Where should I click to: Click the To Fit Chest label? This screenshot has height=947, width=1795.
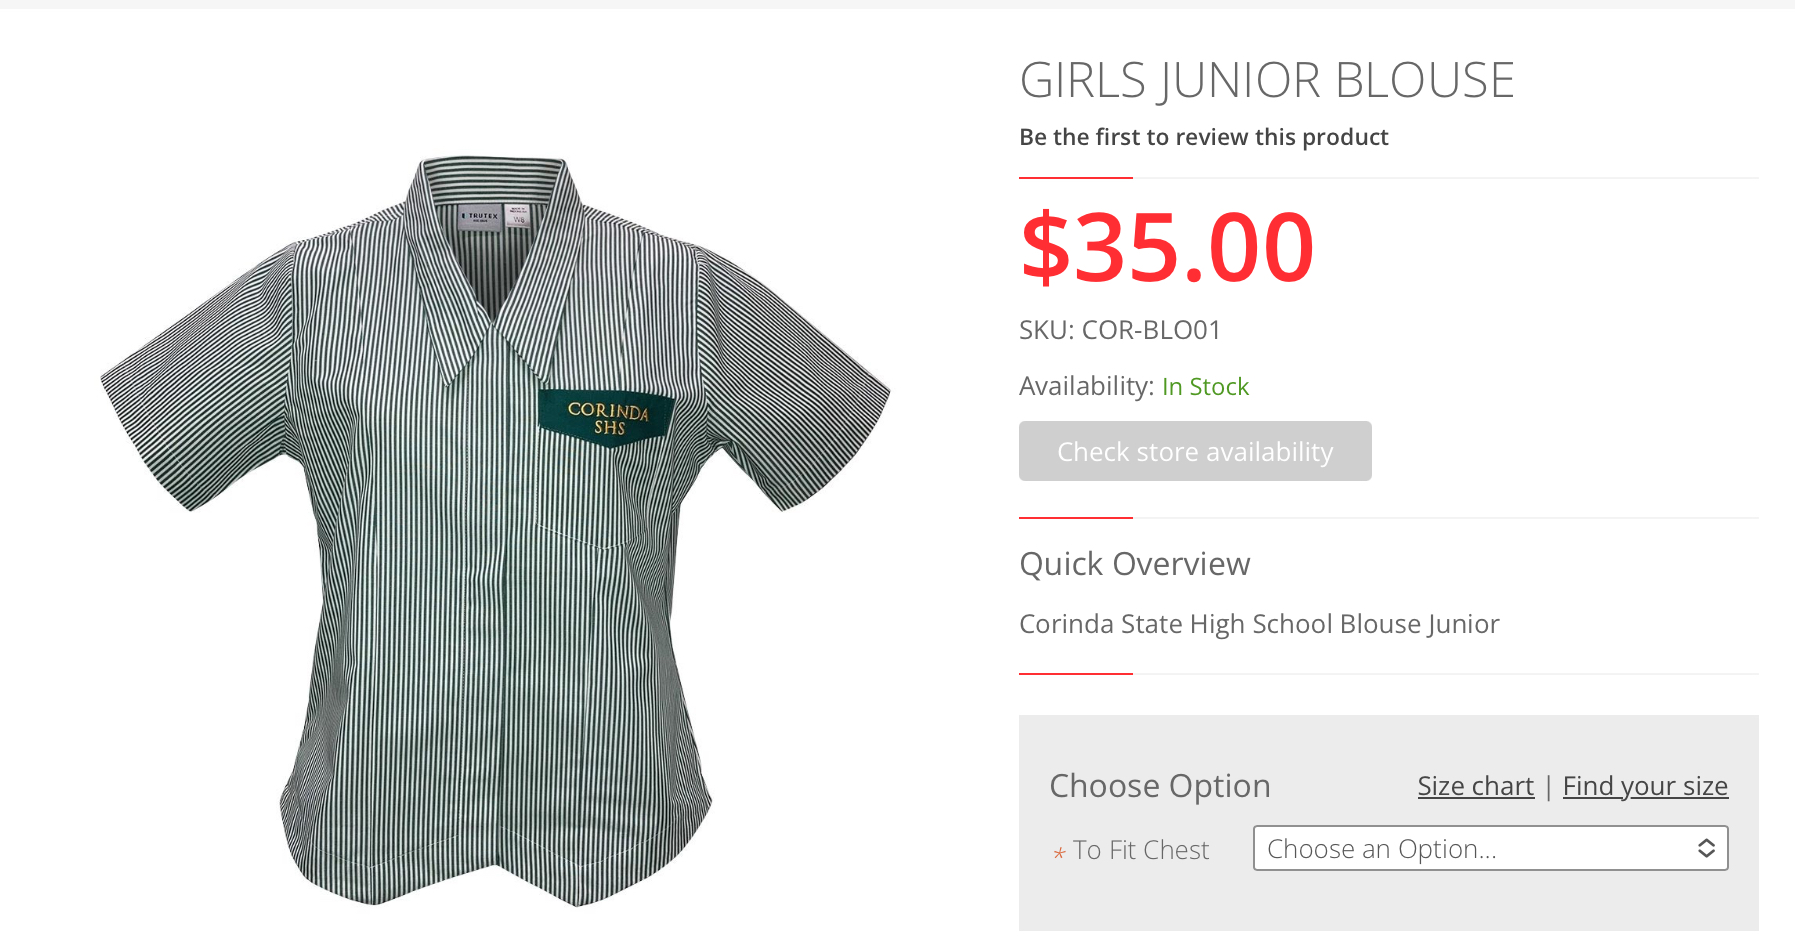(x=1141, y=850)
